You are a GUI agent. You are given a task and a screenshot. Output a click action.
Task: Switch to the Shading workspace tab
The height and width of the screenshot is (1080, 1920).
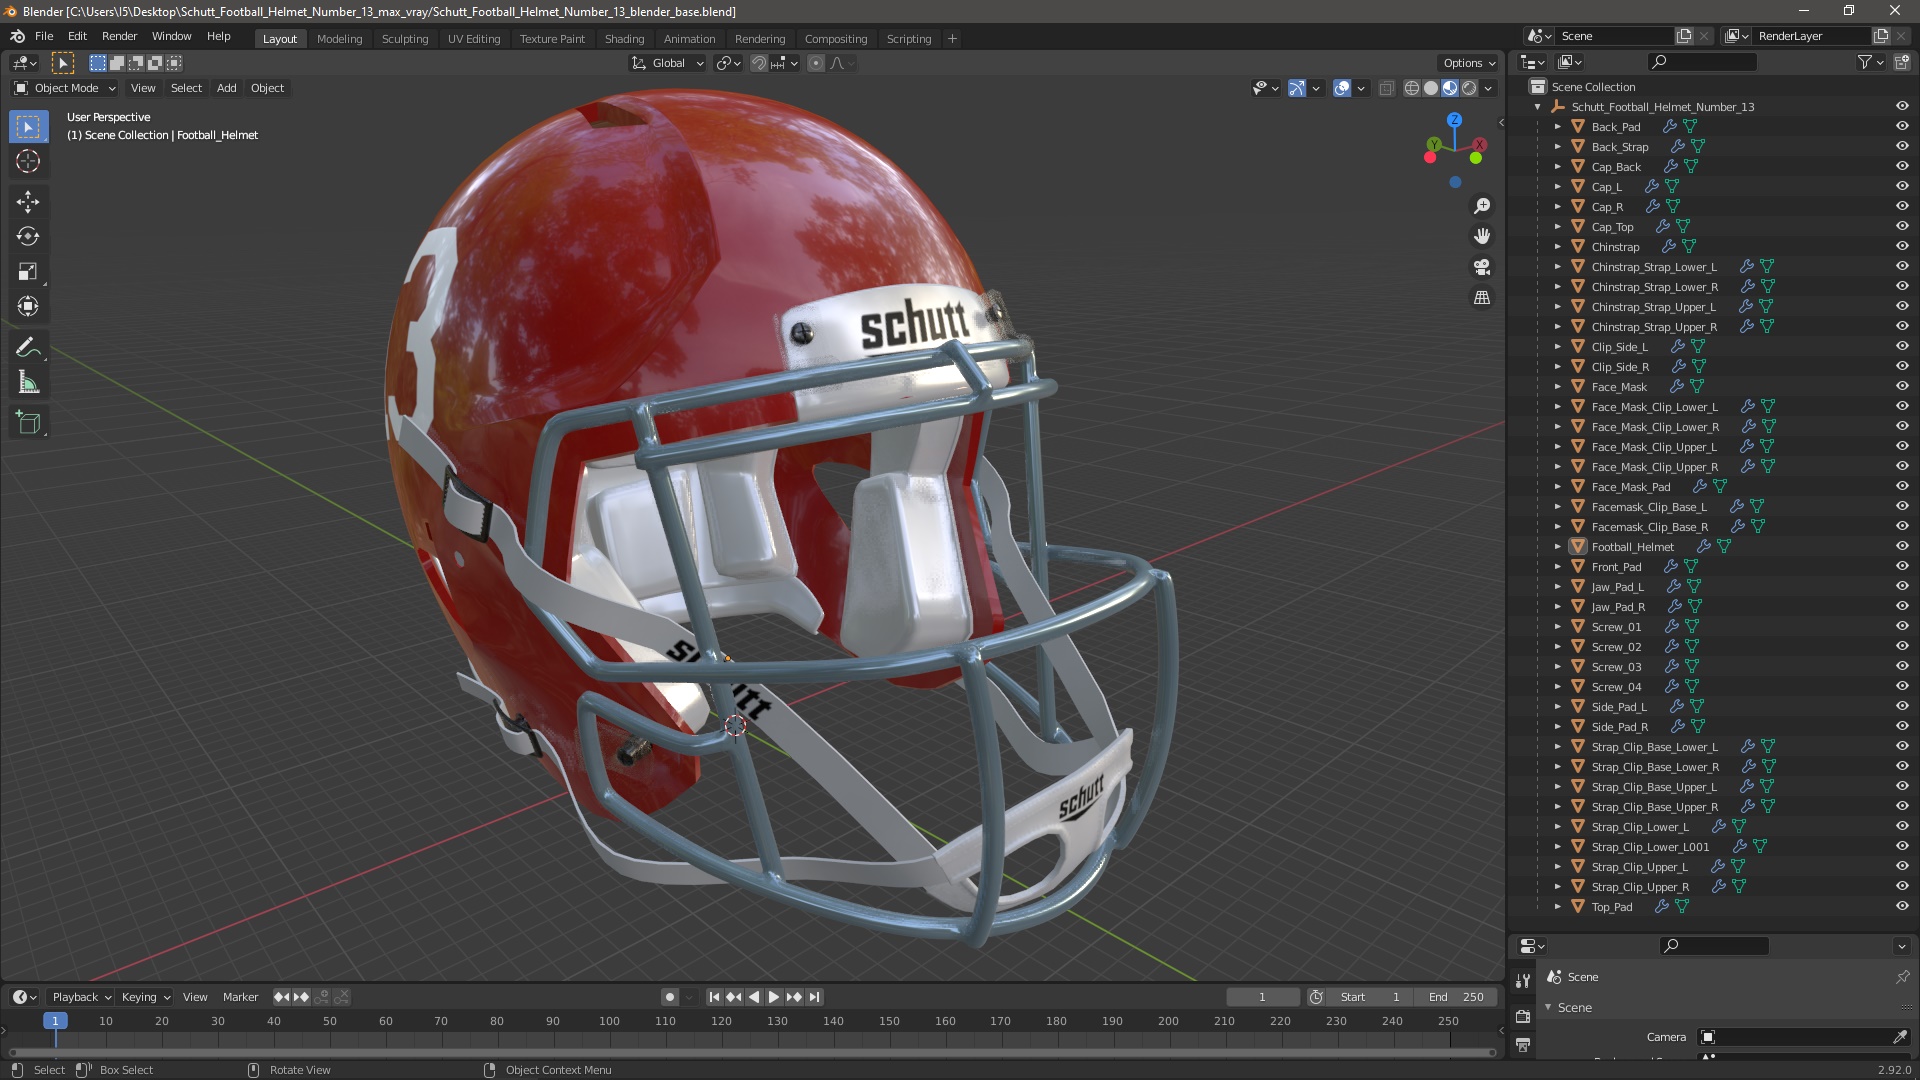pyautogui.click(x=624, y=39)
